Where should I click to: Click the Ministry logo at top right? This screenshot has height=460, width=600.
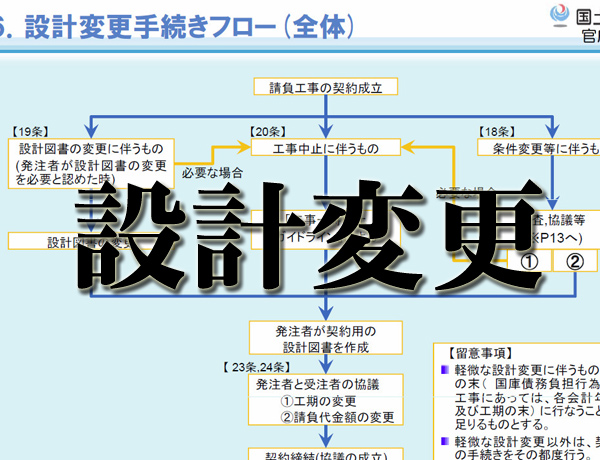pyautogui.click(x=563, y=16)
